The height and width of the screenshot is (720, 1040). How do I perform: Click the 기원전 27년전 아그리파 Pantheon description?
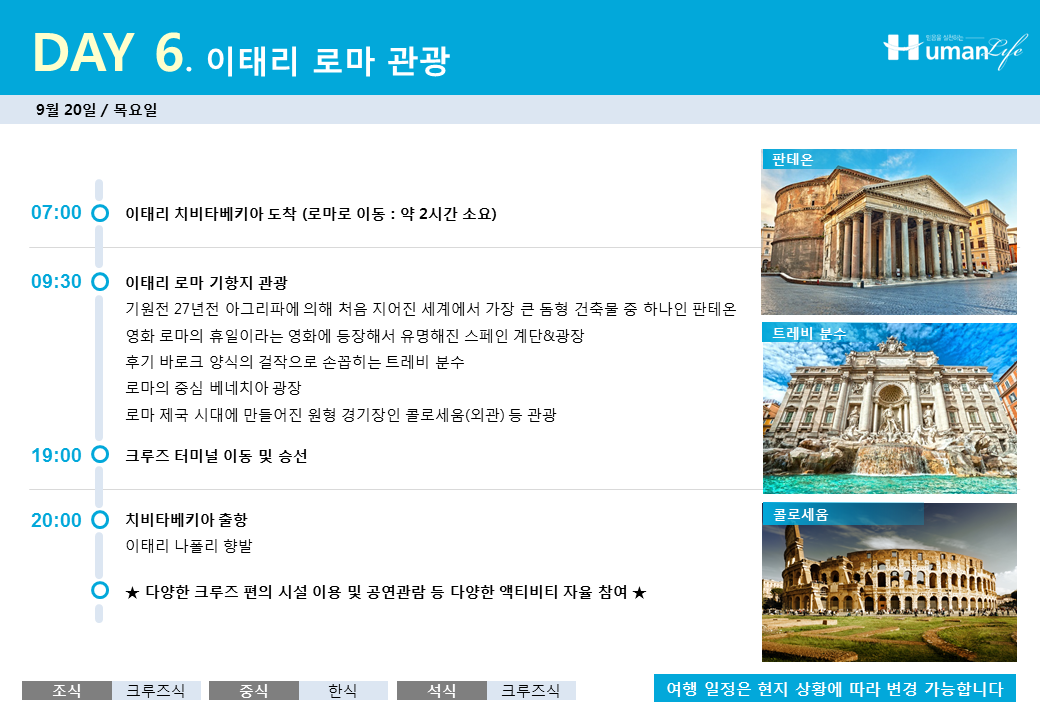pos(430,309)
